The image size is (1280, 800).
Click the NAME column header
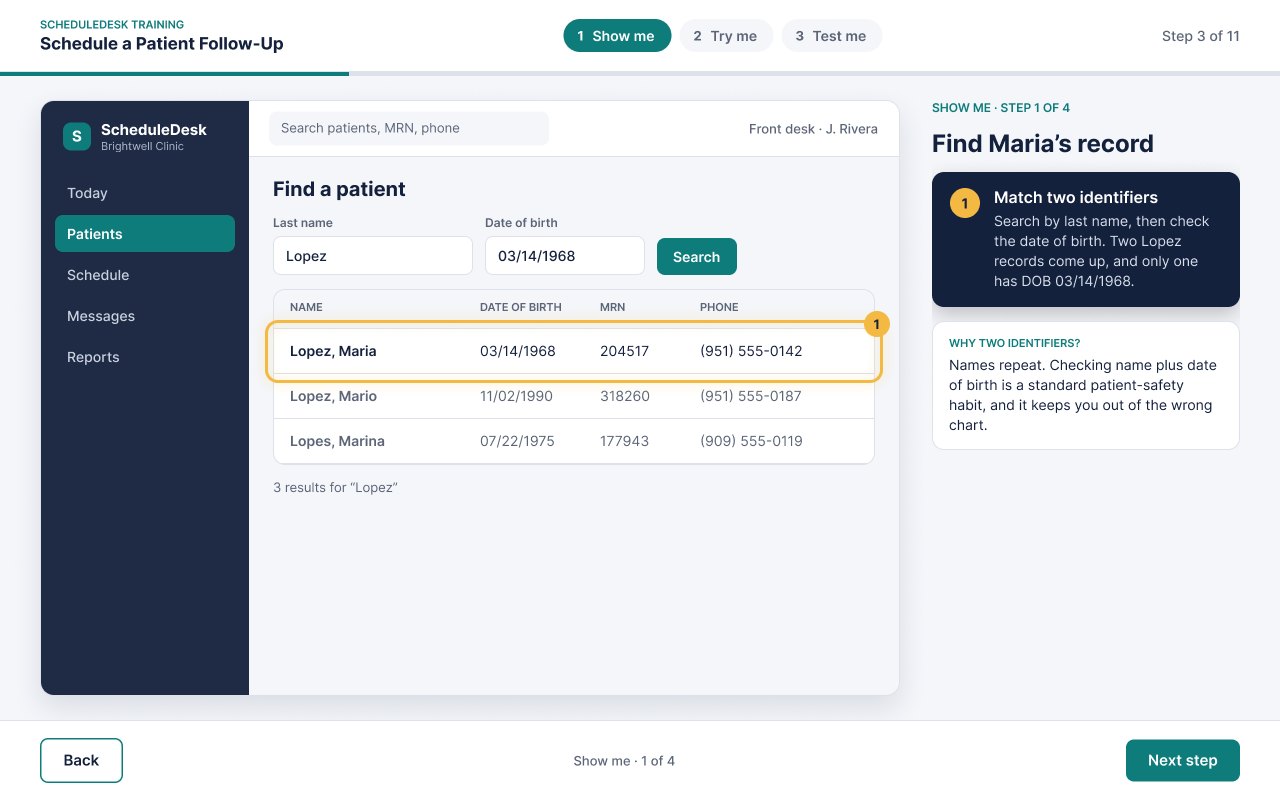(306, 307)
